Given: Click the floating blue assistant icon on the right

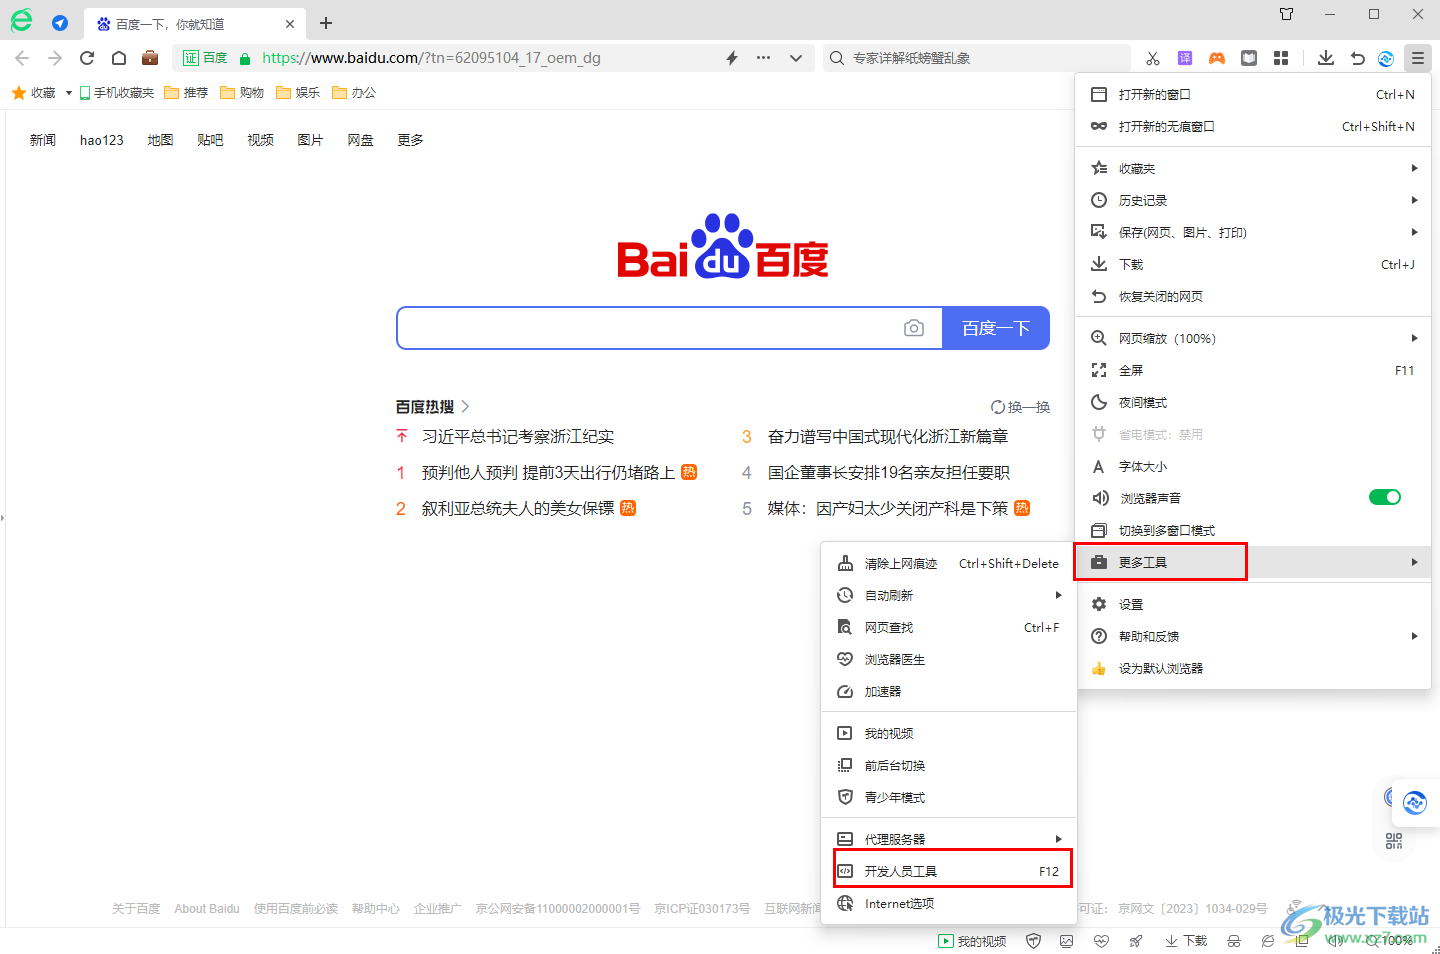Looking at the screenshot, I should point(1414,802).
